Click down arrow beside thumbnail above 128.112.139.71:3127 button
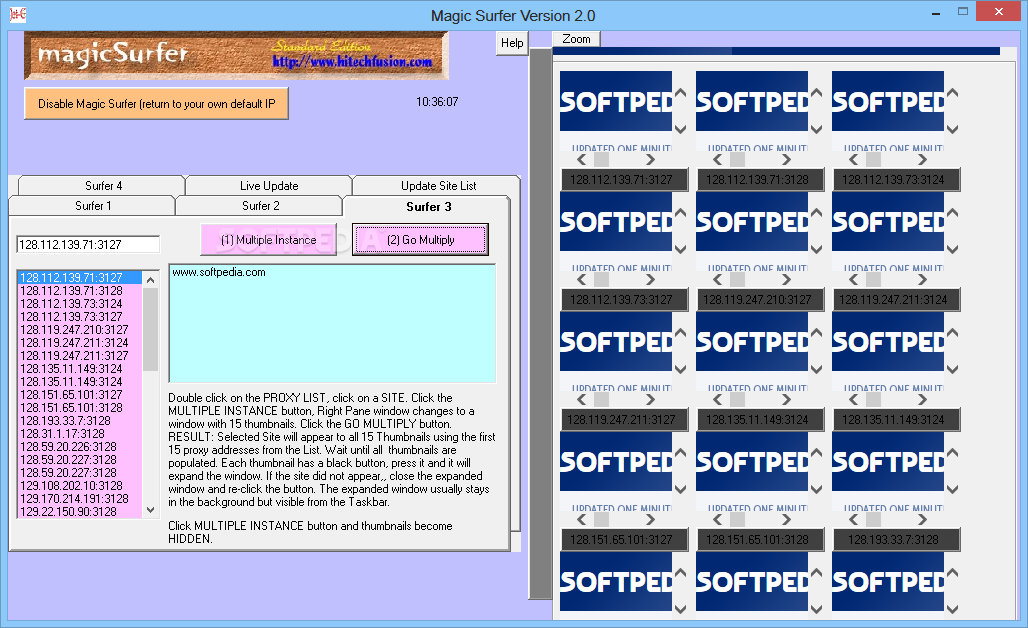 (x=680, y=129)
